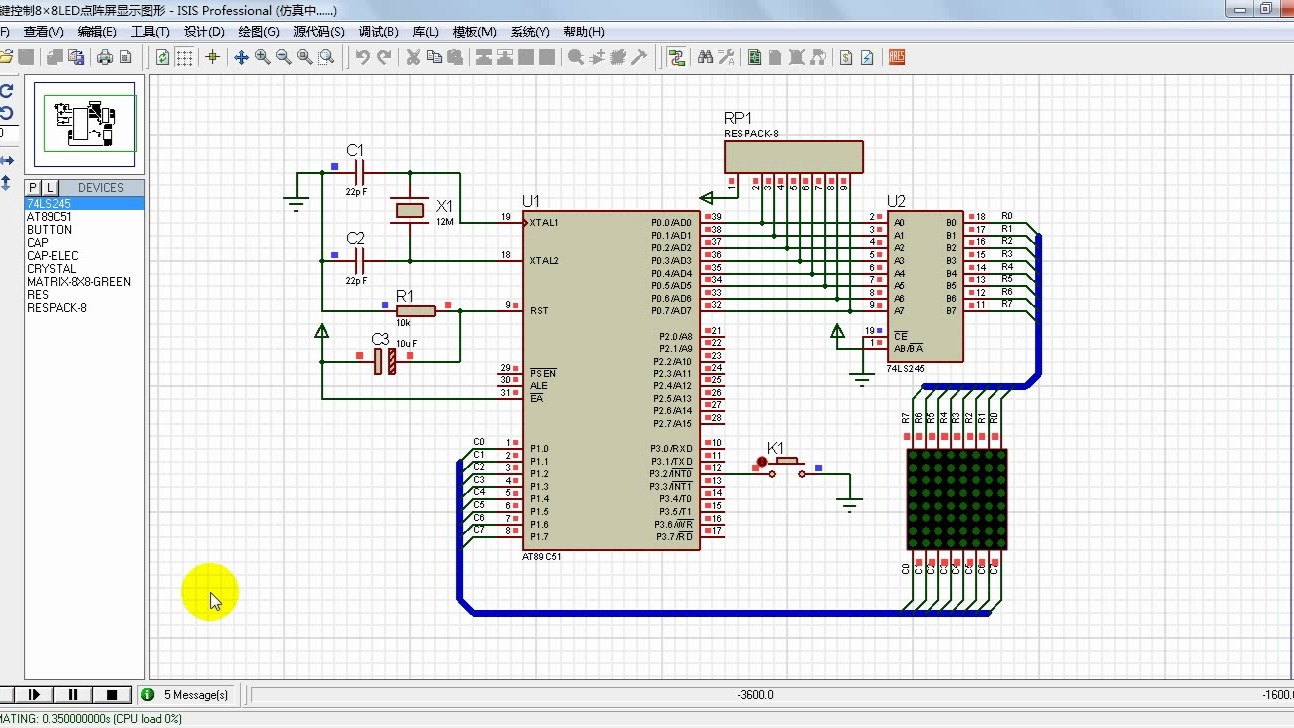The width and height of the screenshot is (1294, 728).
Task: Click the Print icon in the toolbar
Action: tap(104, 57)
